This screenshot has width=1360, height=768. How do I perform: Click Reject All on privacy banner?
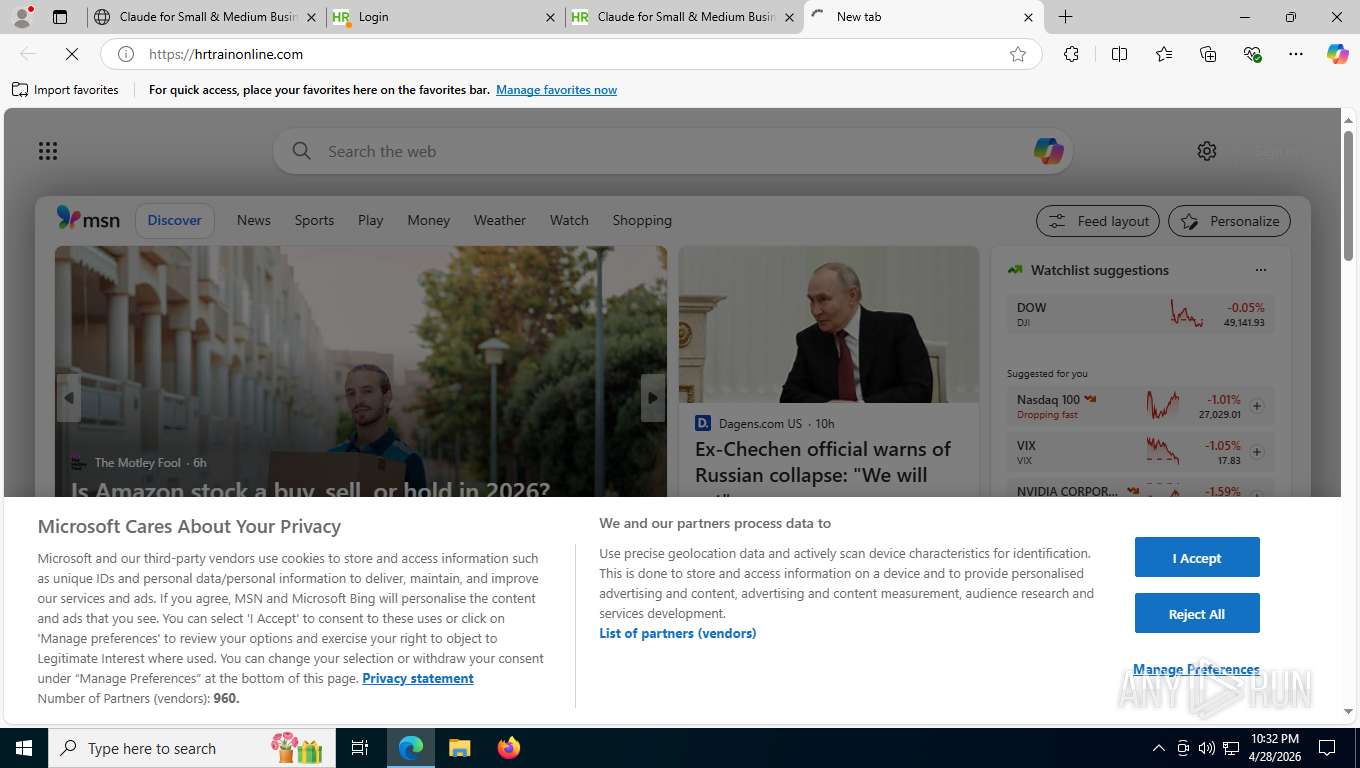(x=1197, y=614)
